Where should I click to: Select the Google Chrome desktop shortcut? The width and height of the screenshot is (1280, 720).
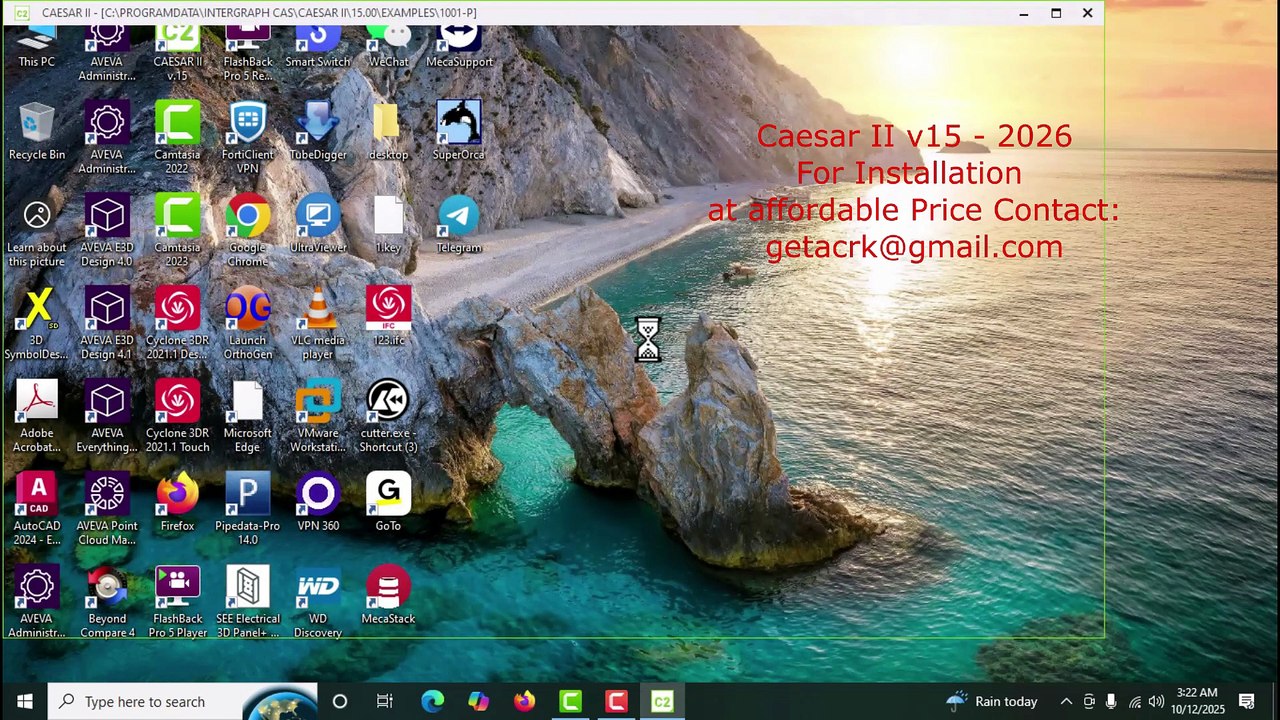[x=247, y=231]
